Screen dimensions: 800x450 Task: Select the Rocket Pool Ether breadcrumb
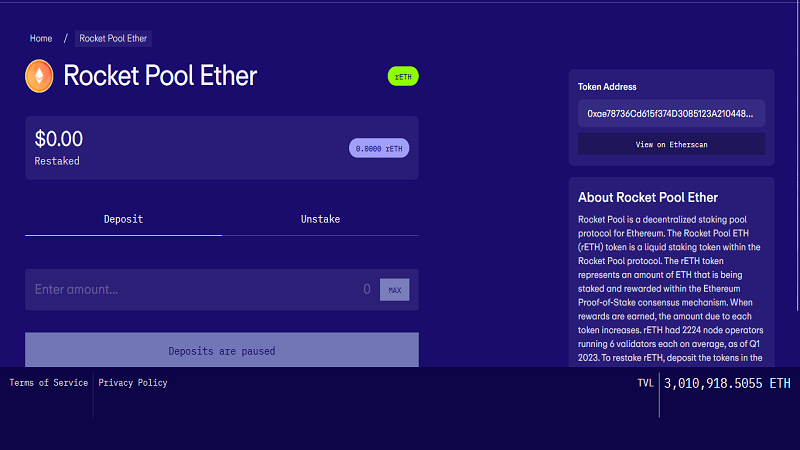[x=113, y=38]
